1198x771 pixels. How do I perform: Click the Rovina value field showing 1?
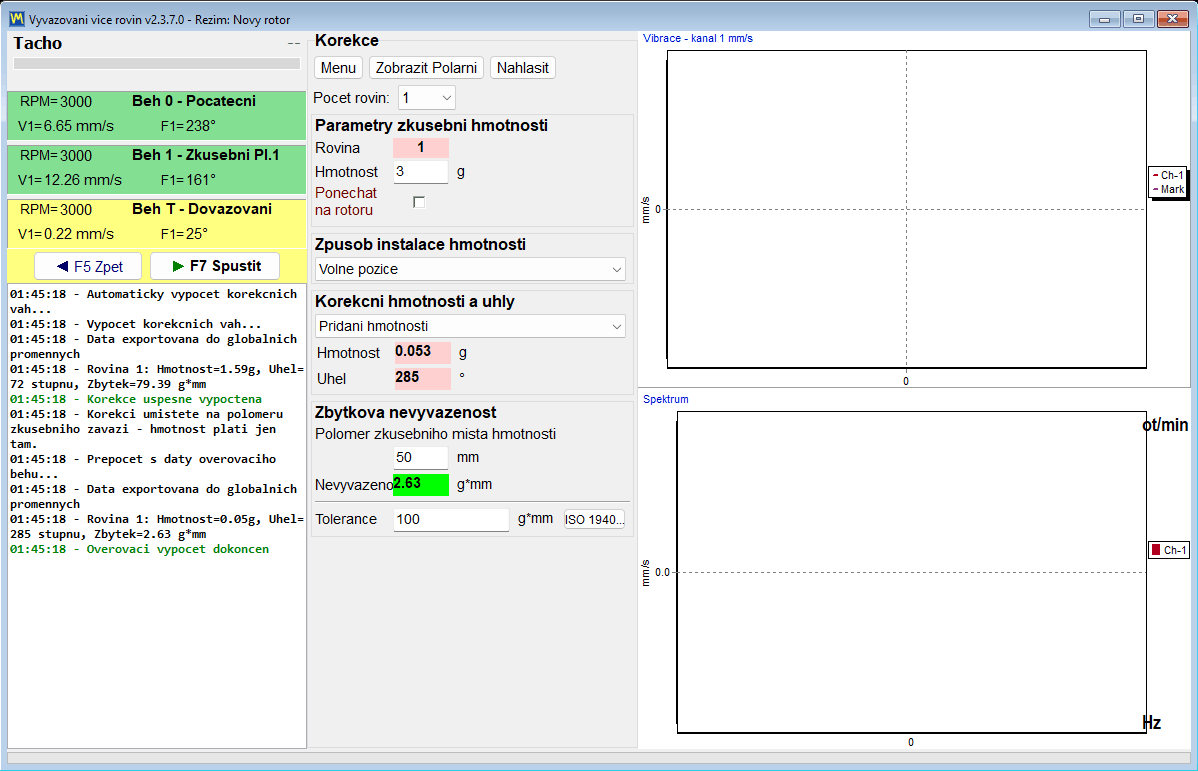point(420,147)
